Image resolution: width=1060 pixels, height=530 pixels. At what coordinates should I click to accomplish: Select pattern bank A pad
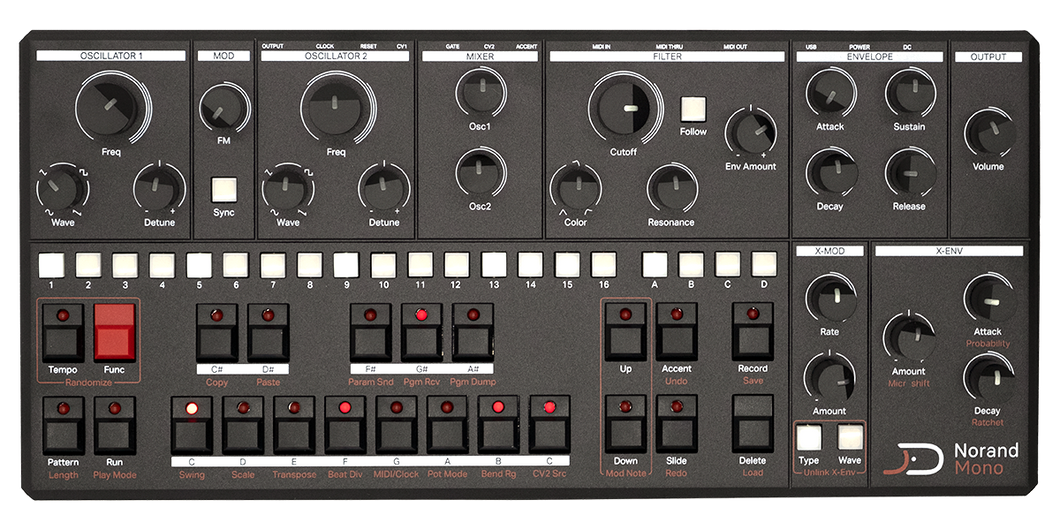click(654, 265)
